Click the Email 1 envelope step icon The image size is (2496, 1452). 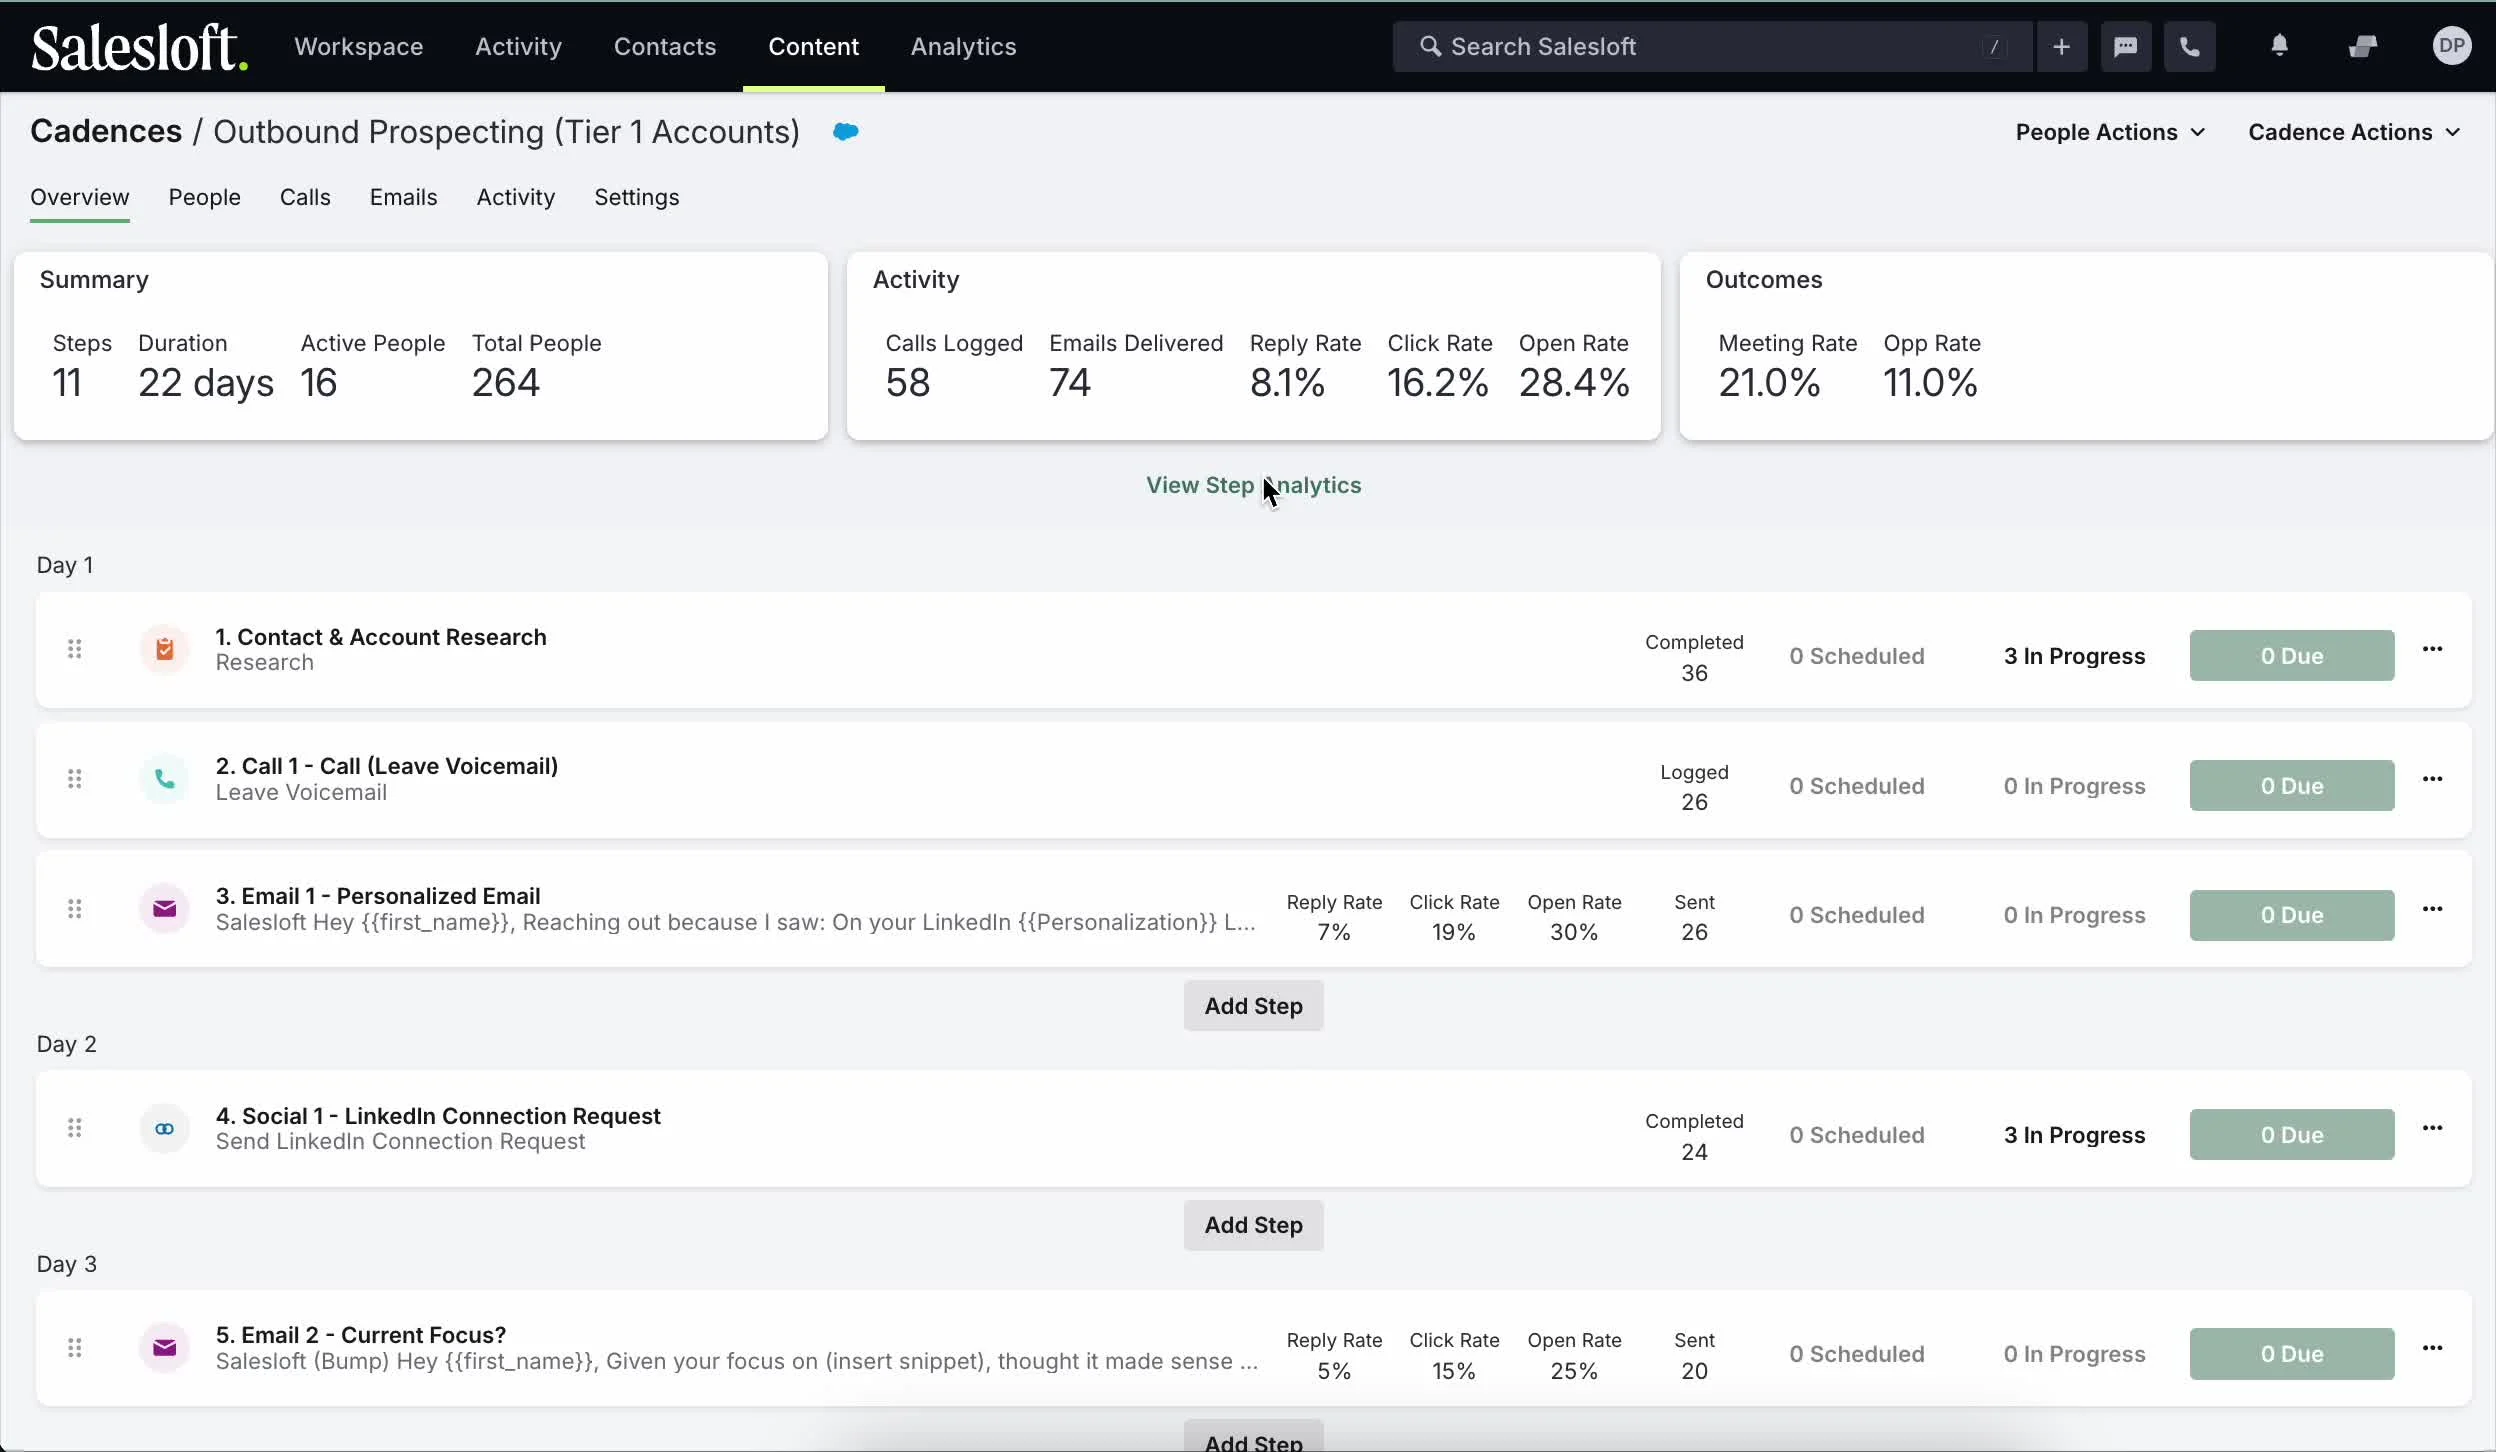(165, 909)
